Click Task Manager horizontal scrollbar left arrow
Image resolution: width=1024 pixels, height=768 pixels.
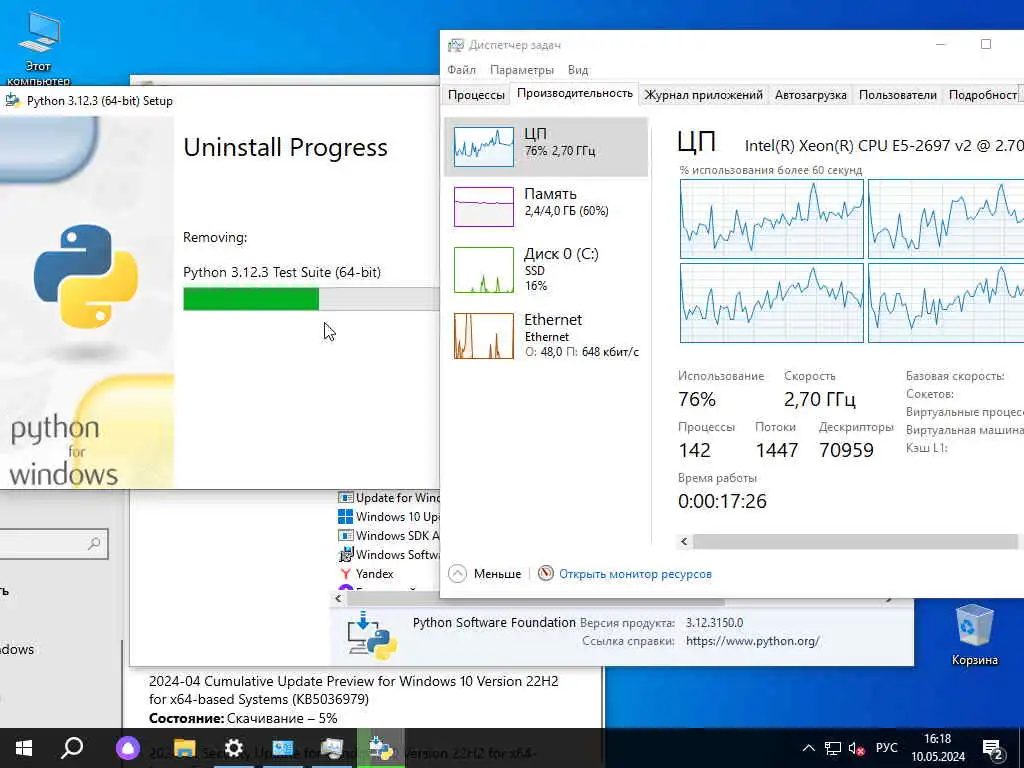[684, 541]
